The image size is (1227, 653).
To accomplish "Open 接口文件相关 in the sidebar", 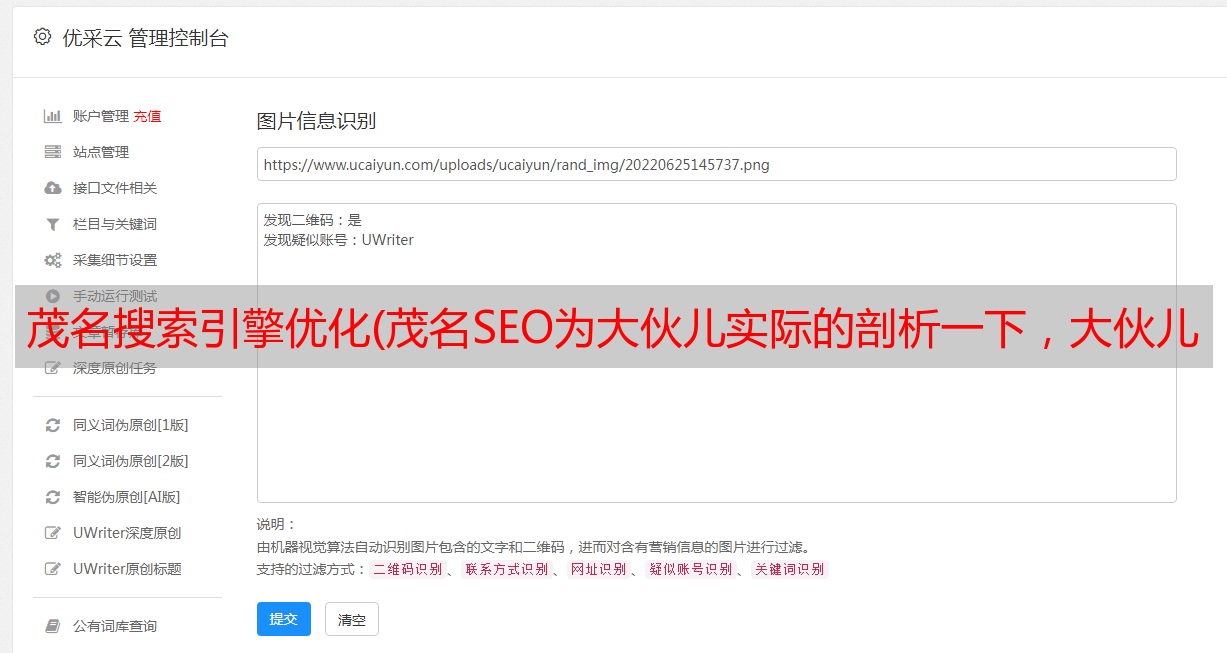I will 115,188.
